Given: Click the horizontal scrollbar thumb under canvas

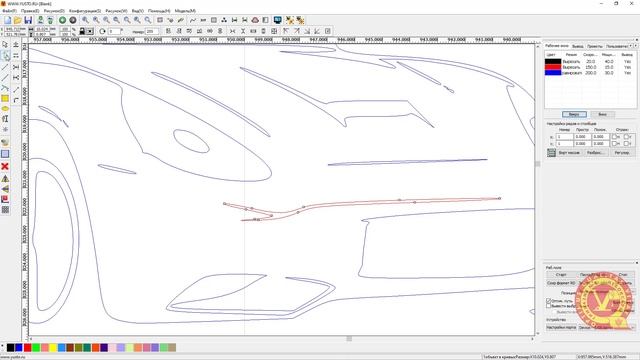Looking at the screenshot, I should [349, 338].
